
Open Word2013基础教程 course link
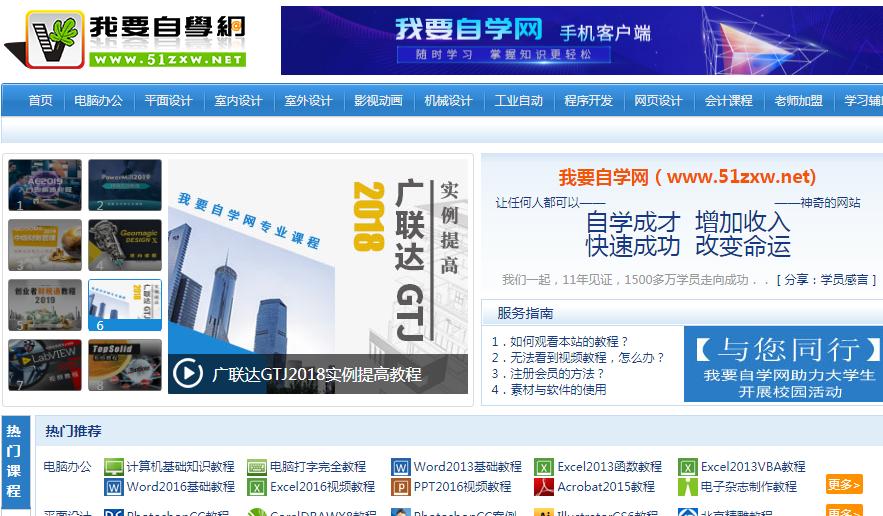(468, 466)
